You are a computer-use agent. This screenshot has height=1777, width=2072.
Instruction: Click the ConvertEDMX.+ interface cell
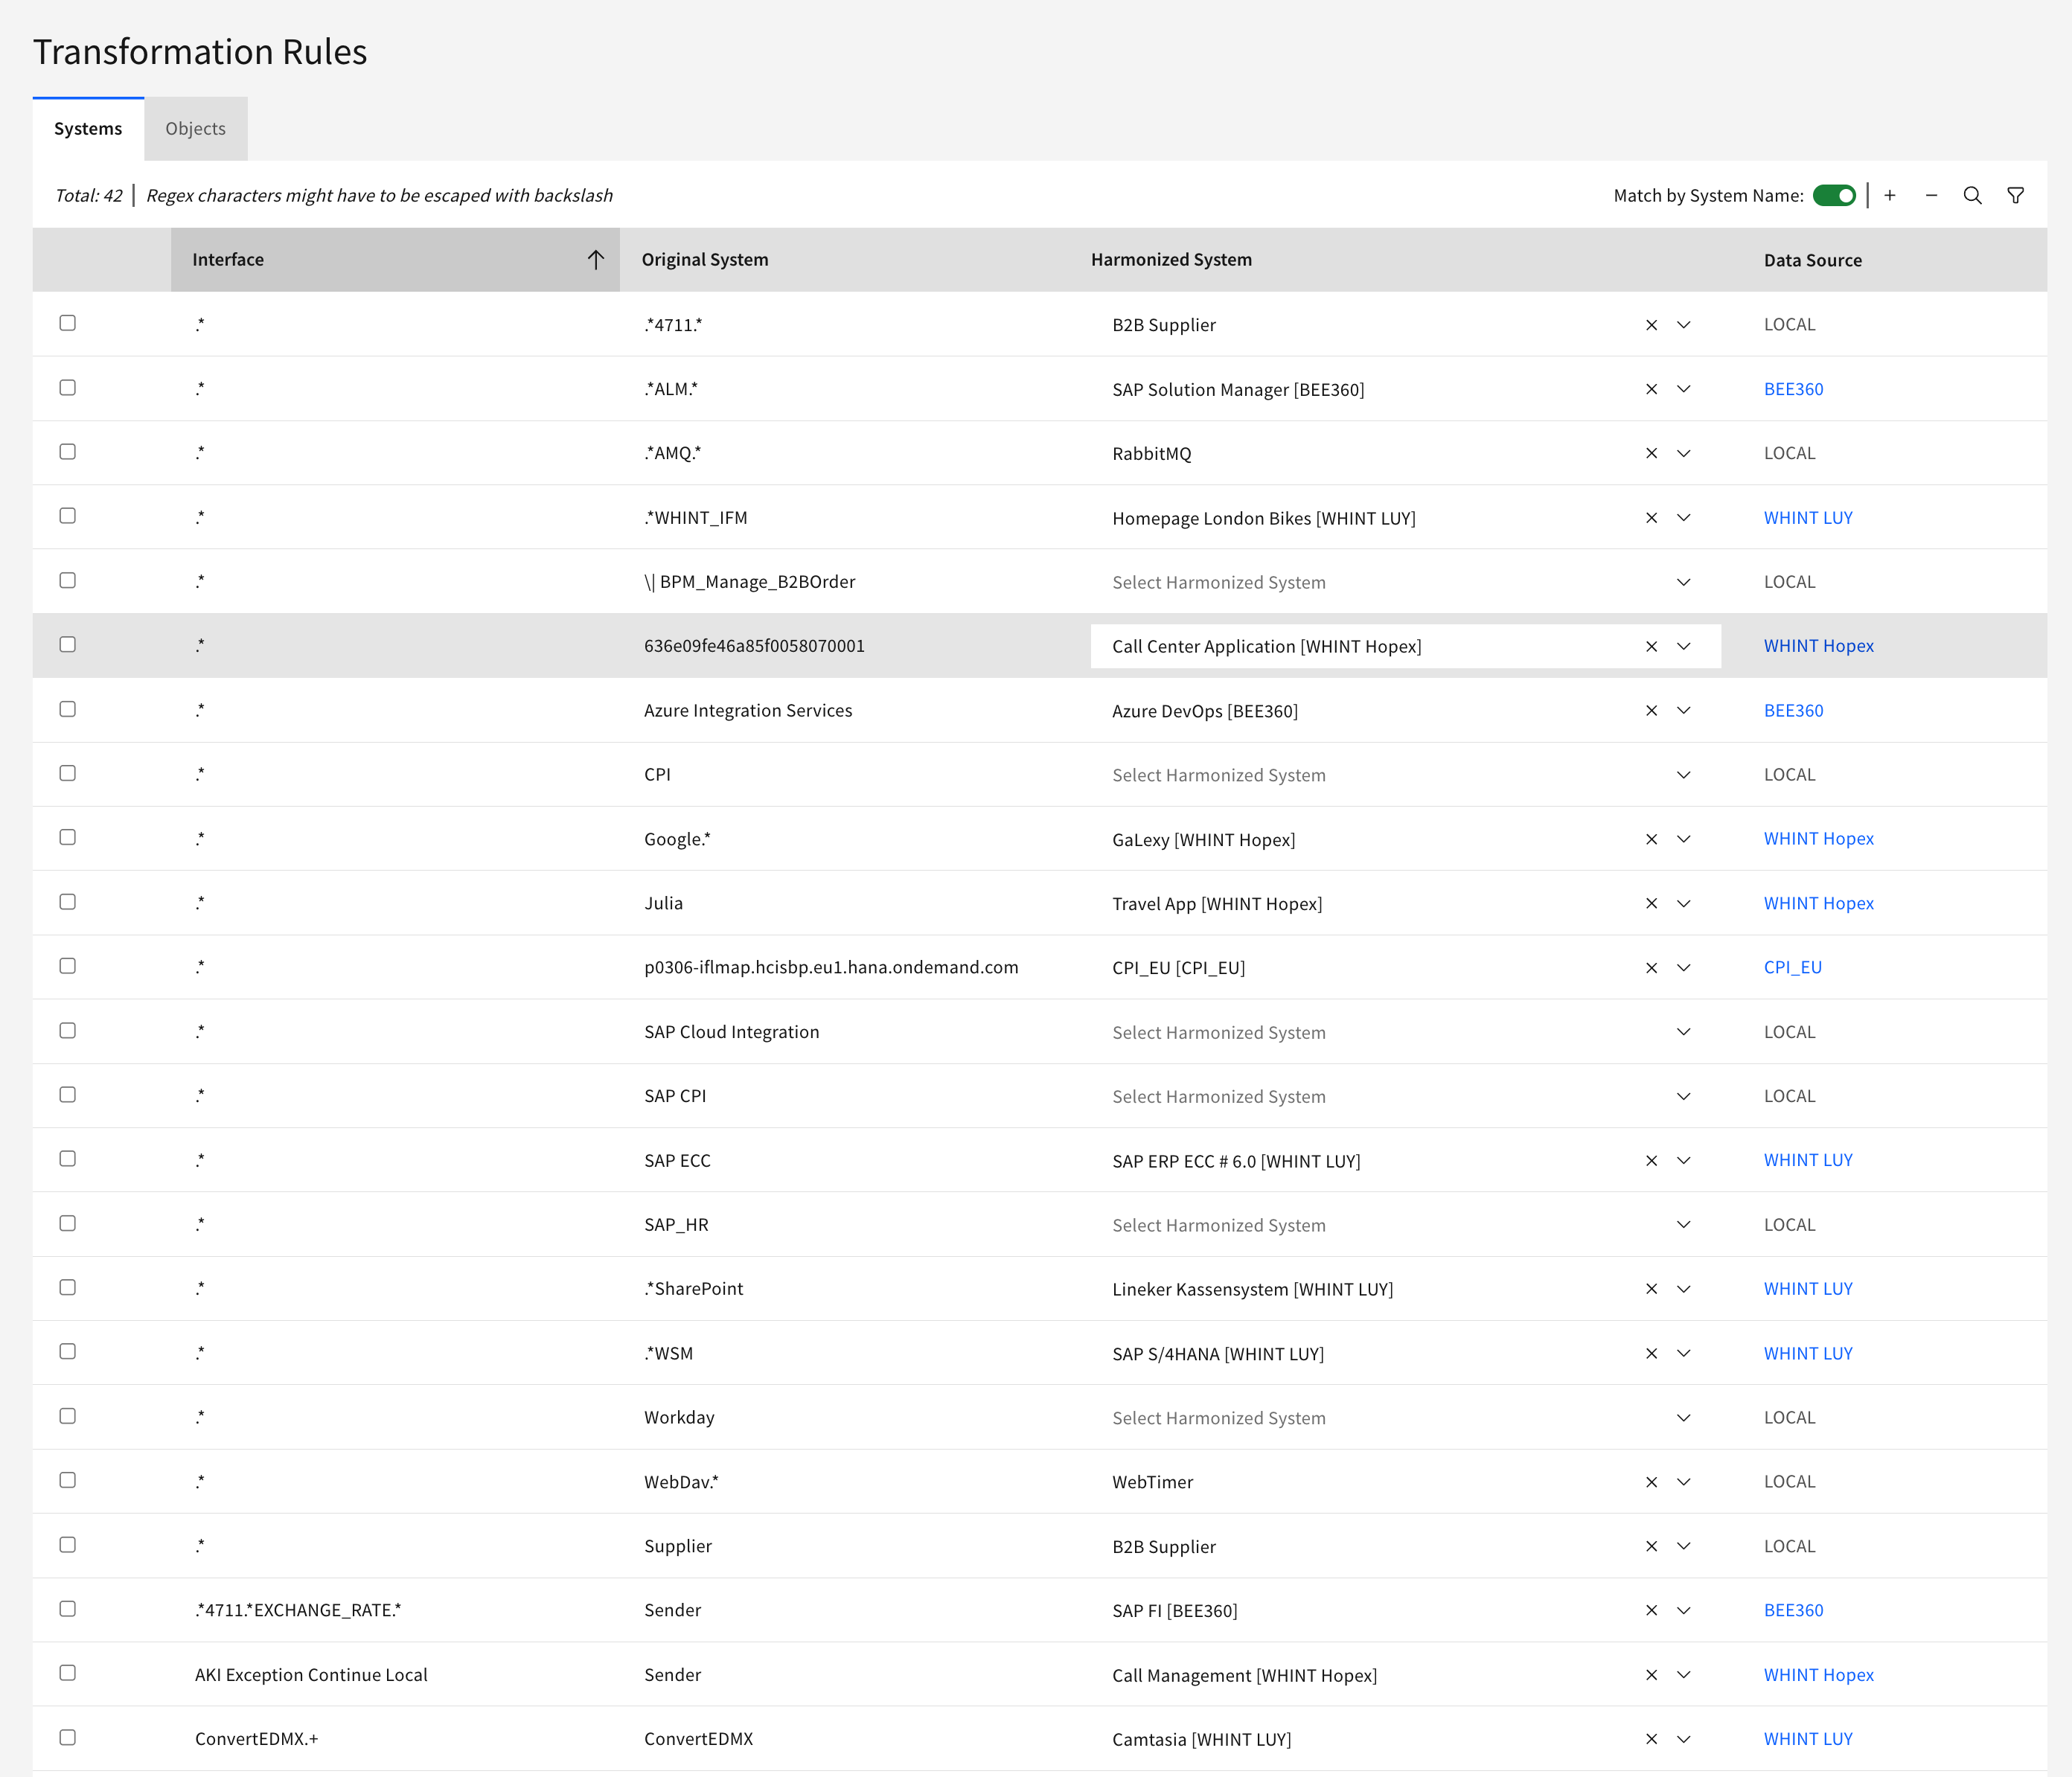[x=257, y=1739]
